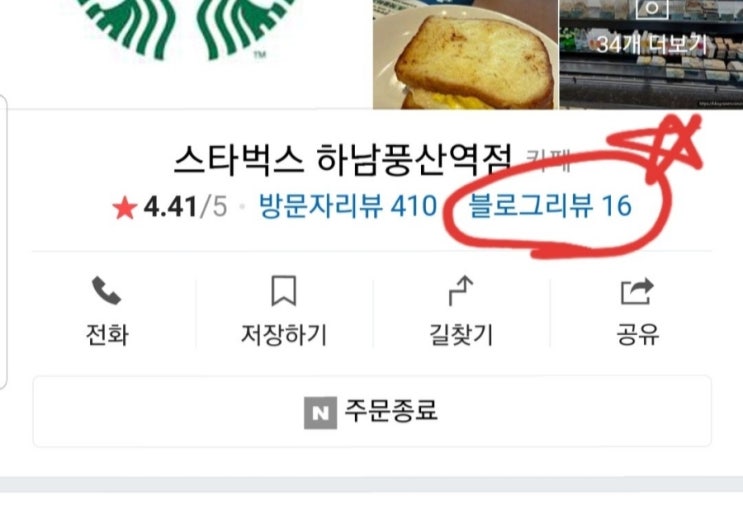Click the red star rating icon
Viewport: 743px width, 505px height.
pyautogui.click(x=125, y=207)
